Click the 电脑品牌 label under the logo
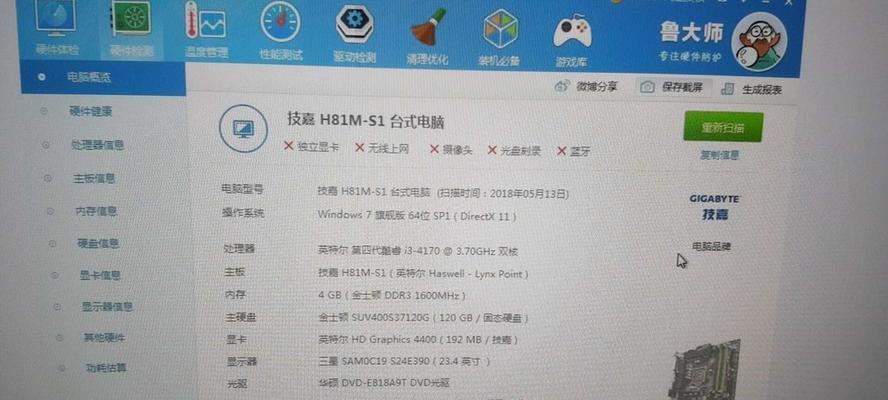 [711, 246]
